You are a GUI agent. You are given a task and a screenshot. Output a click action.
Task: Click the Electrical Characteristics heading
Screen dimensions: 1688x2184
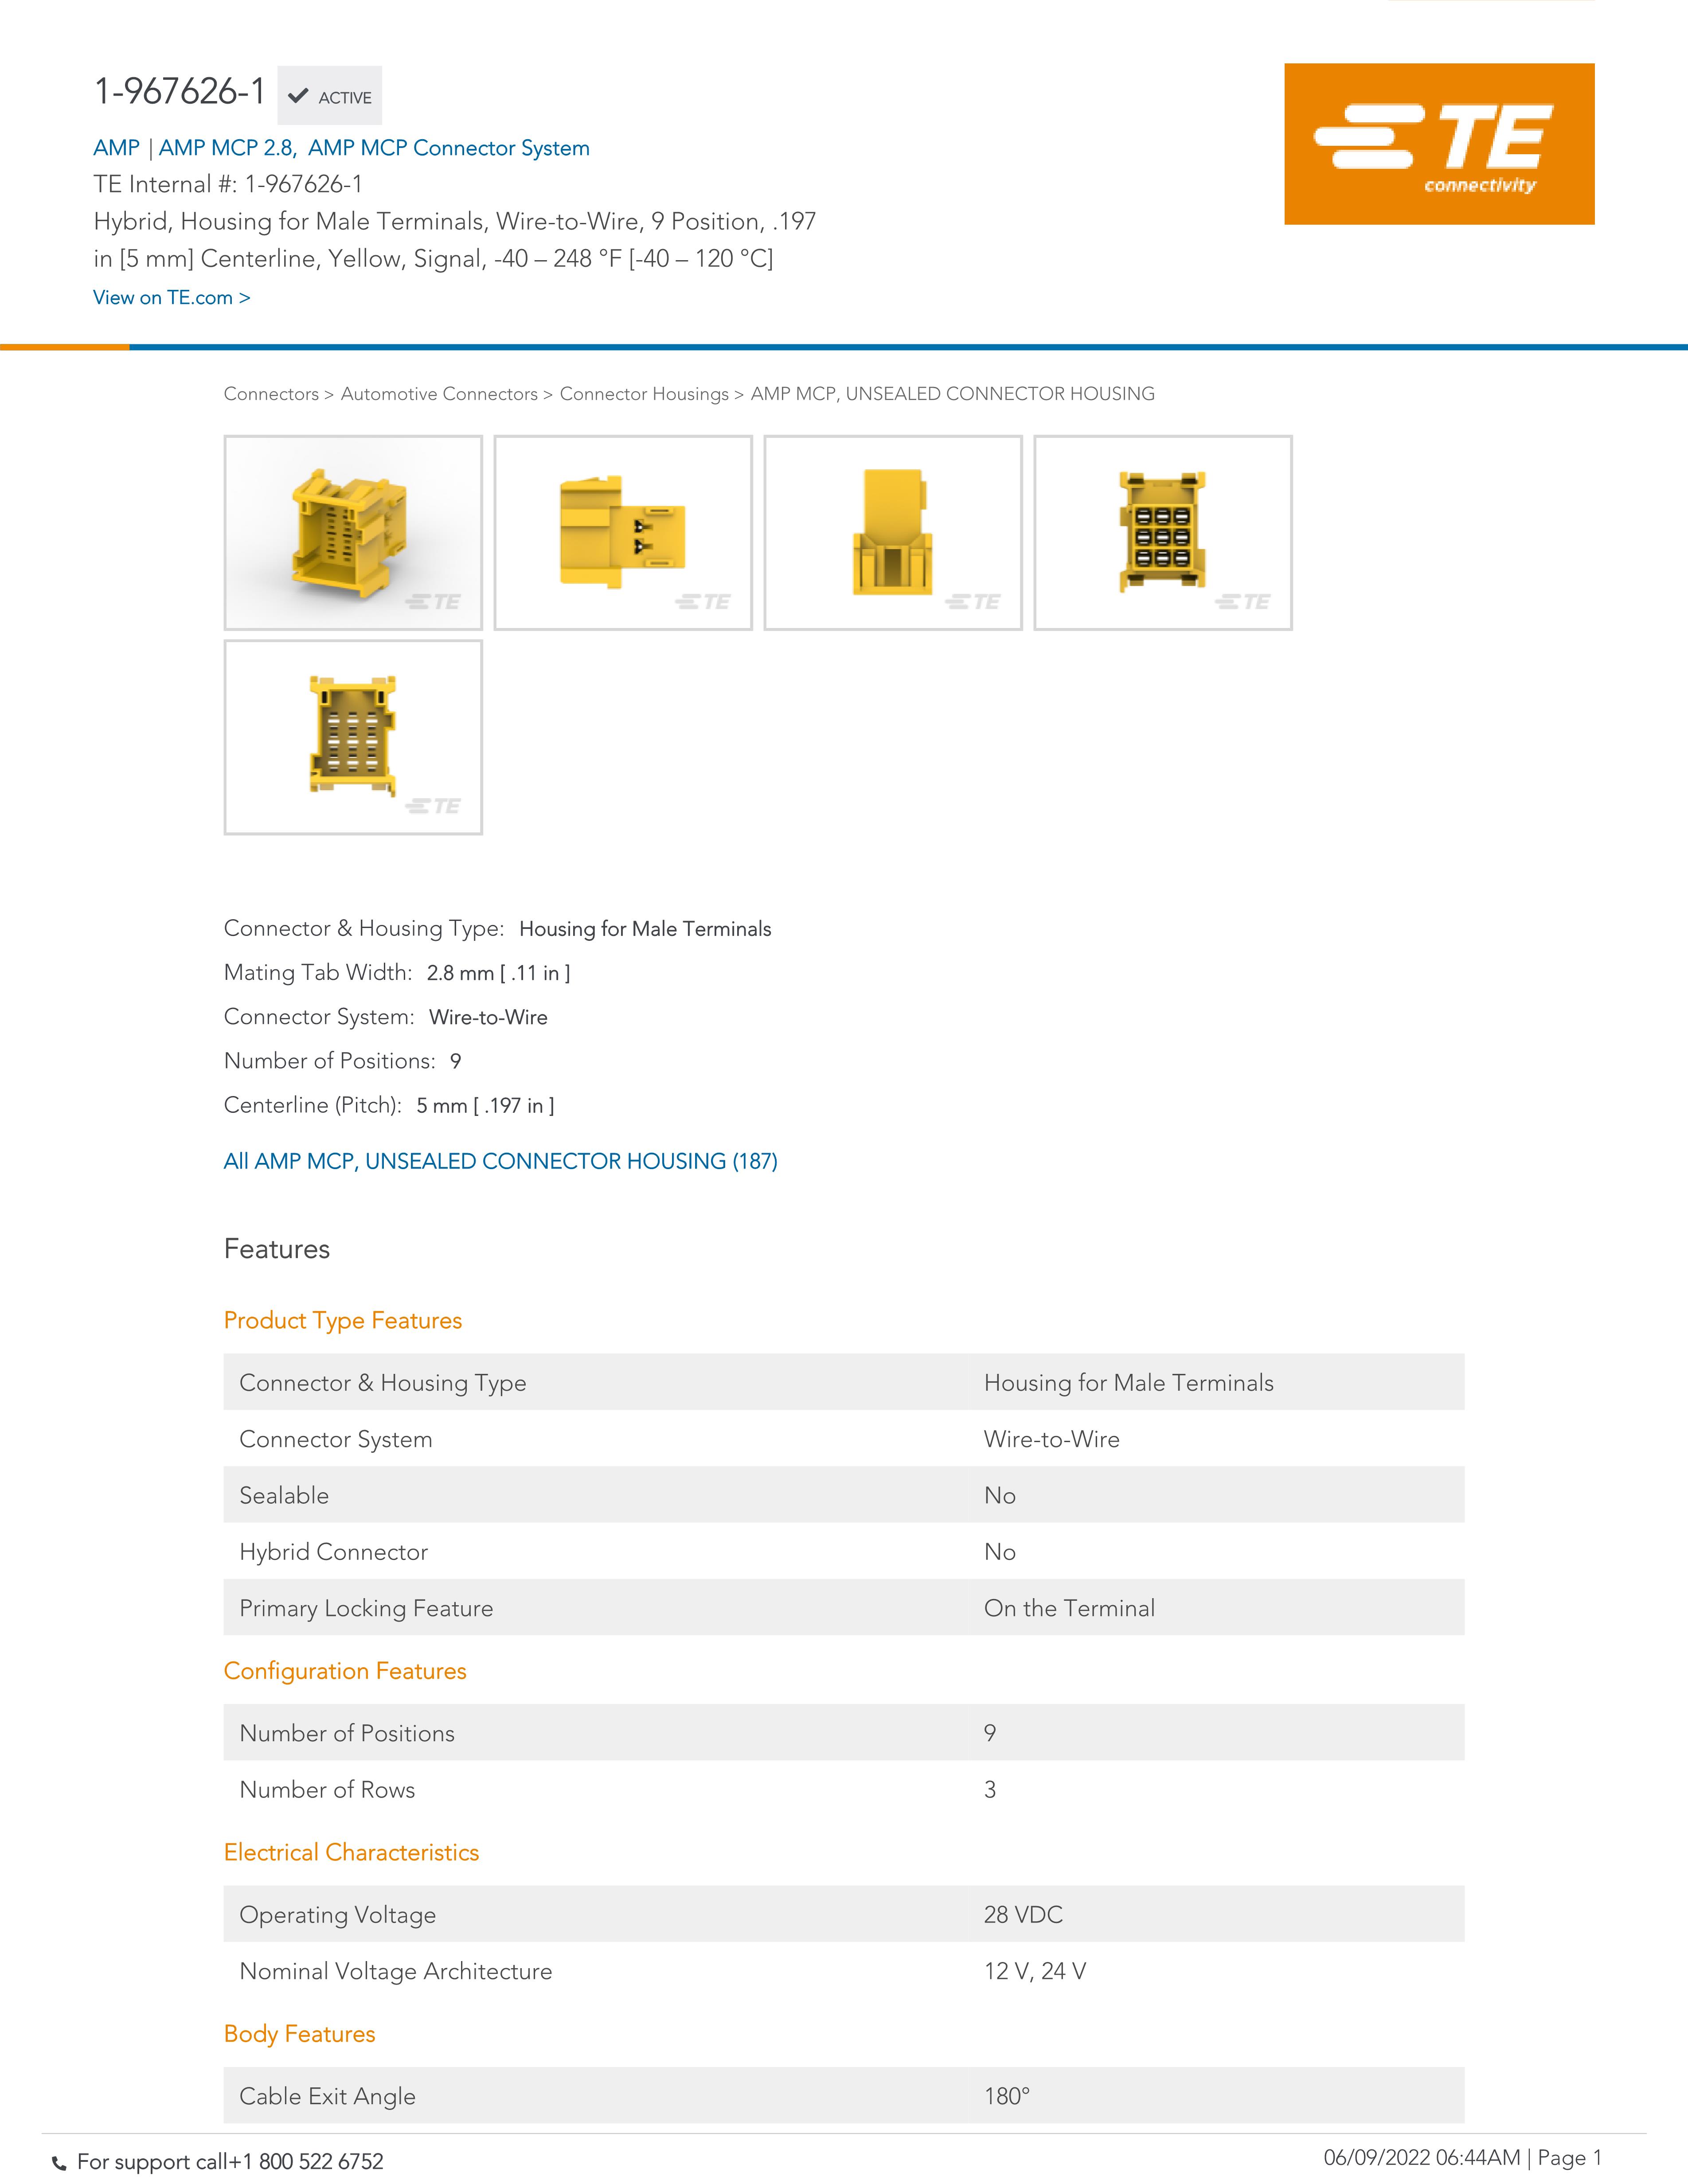pos(351,1852)
